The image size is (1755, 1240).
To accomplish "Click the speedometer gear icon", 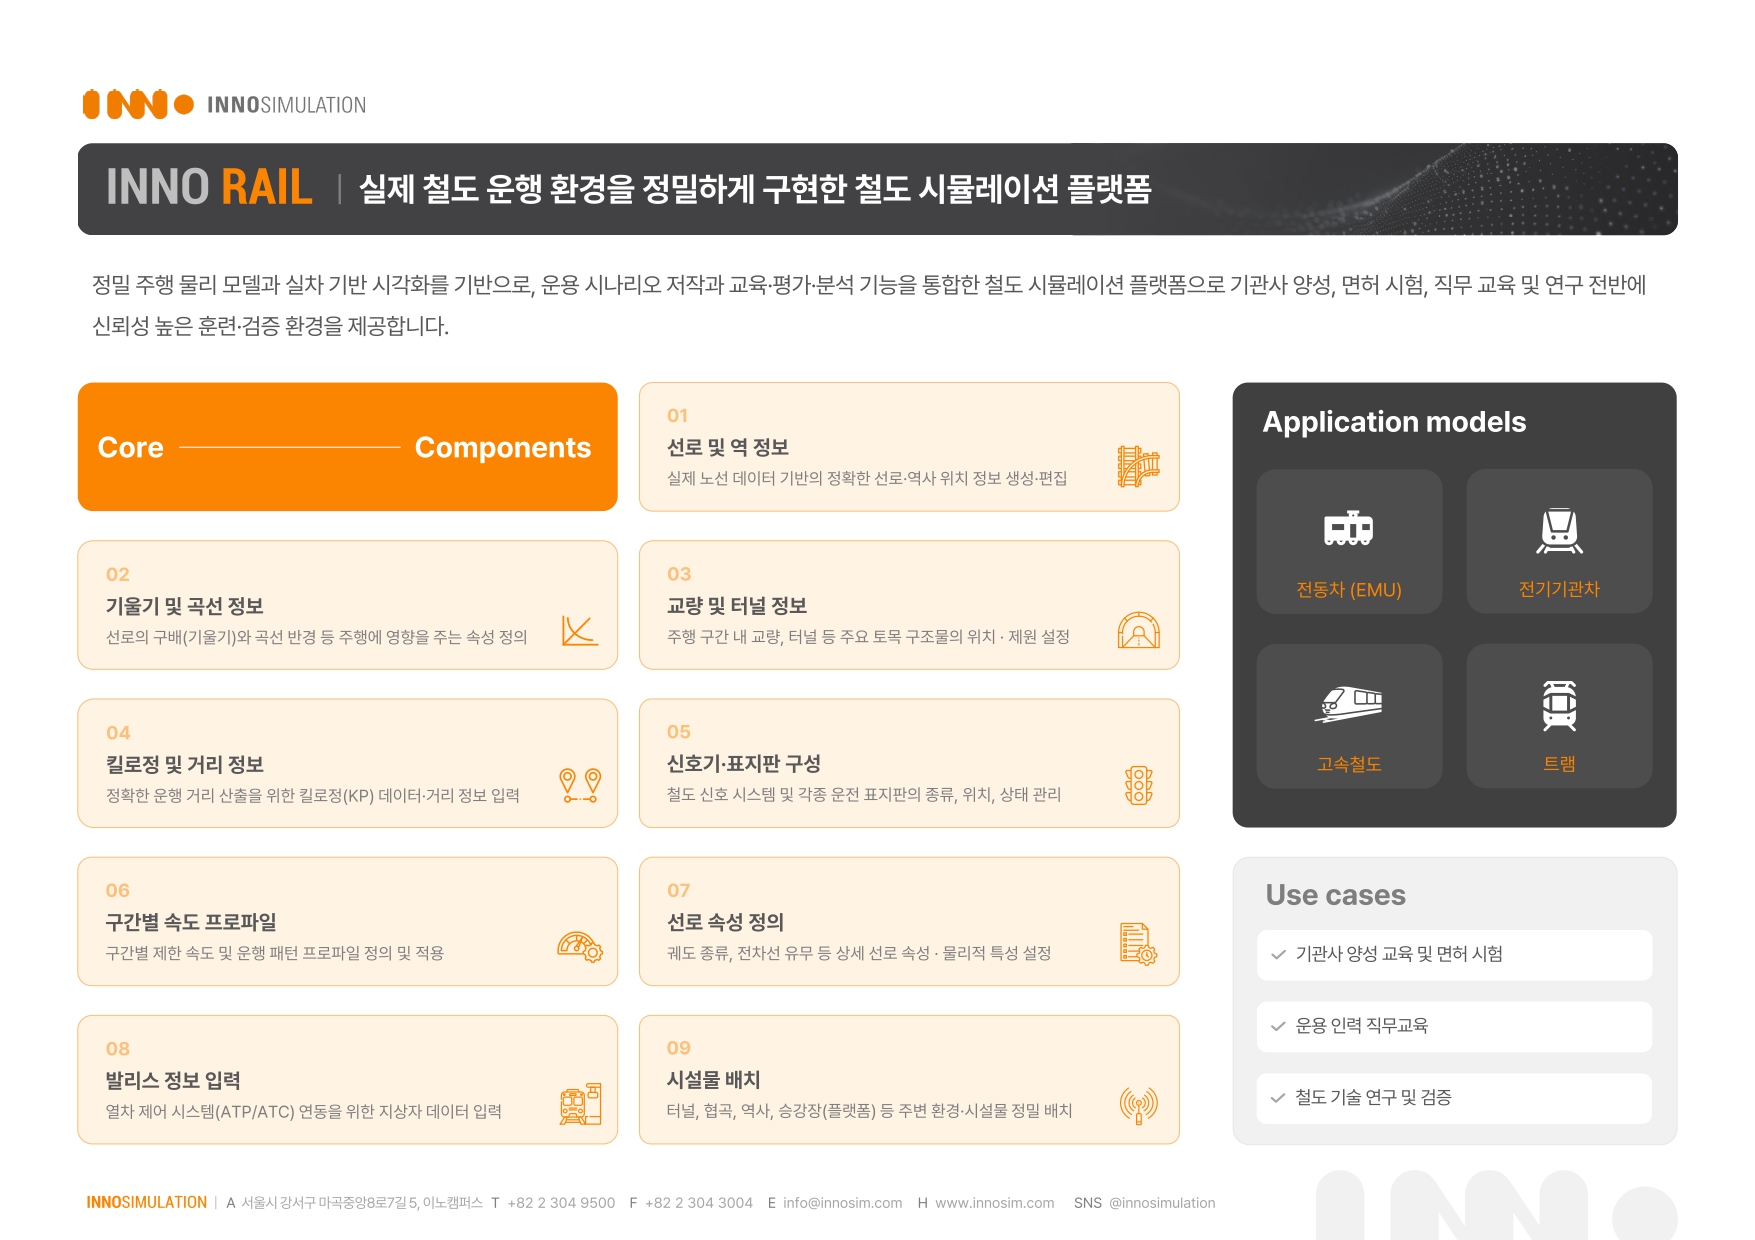I will click(x=580, y=946).
